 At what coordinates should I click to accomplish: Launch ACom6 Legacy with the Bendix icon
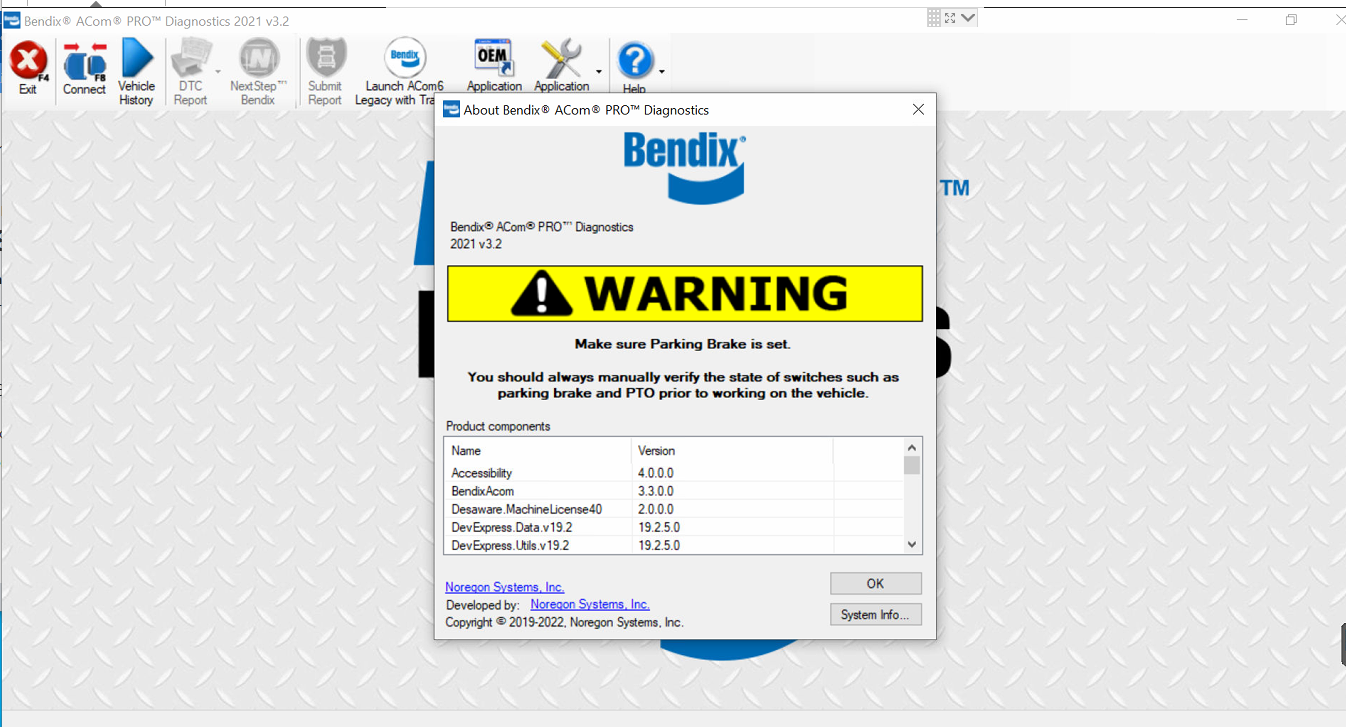(x=405, y=59)
